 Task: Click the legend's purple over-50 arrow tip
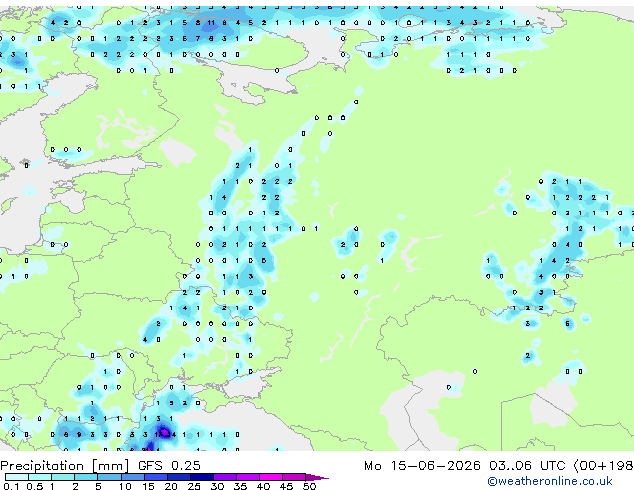[317, 477]
